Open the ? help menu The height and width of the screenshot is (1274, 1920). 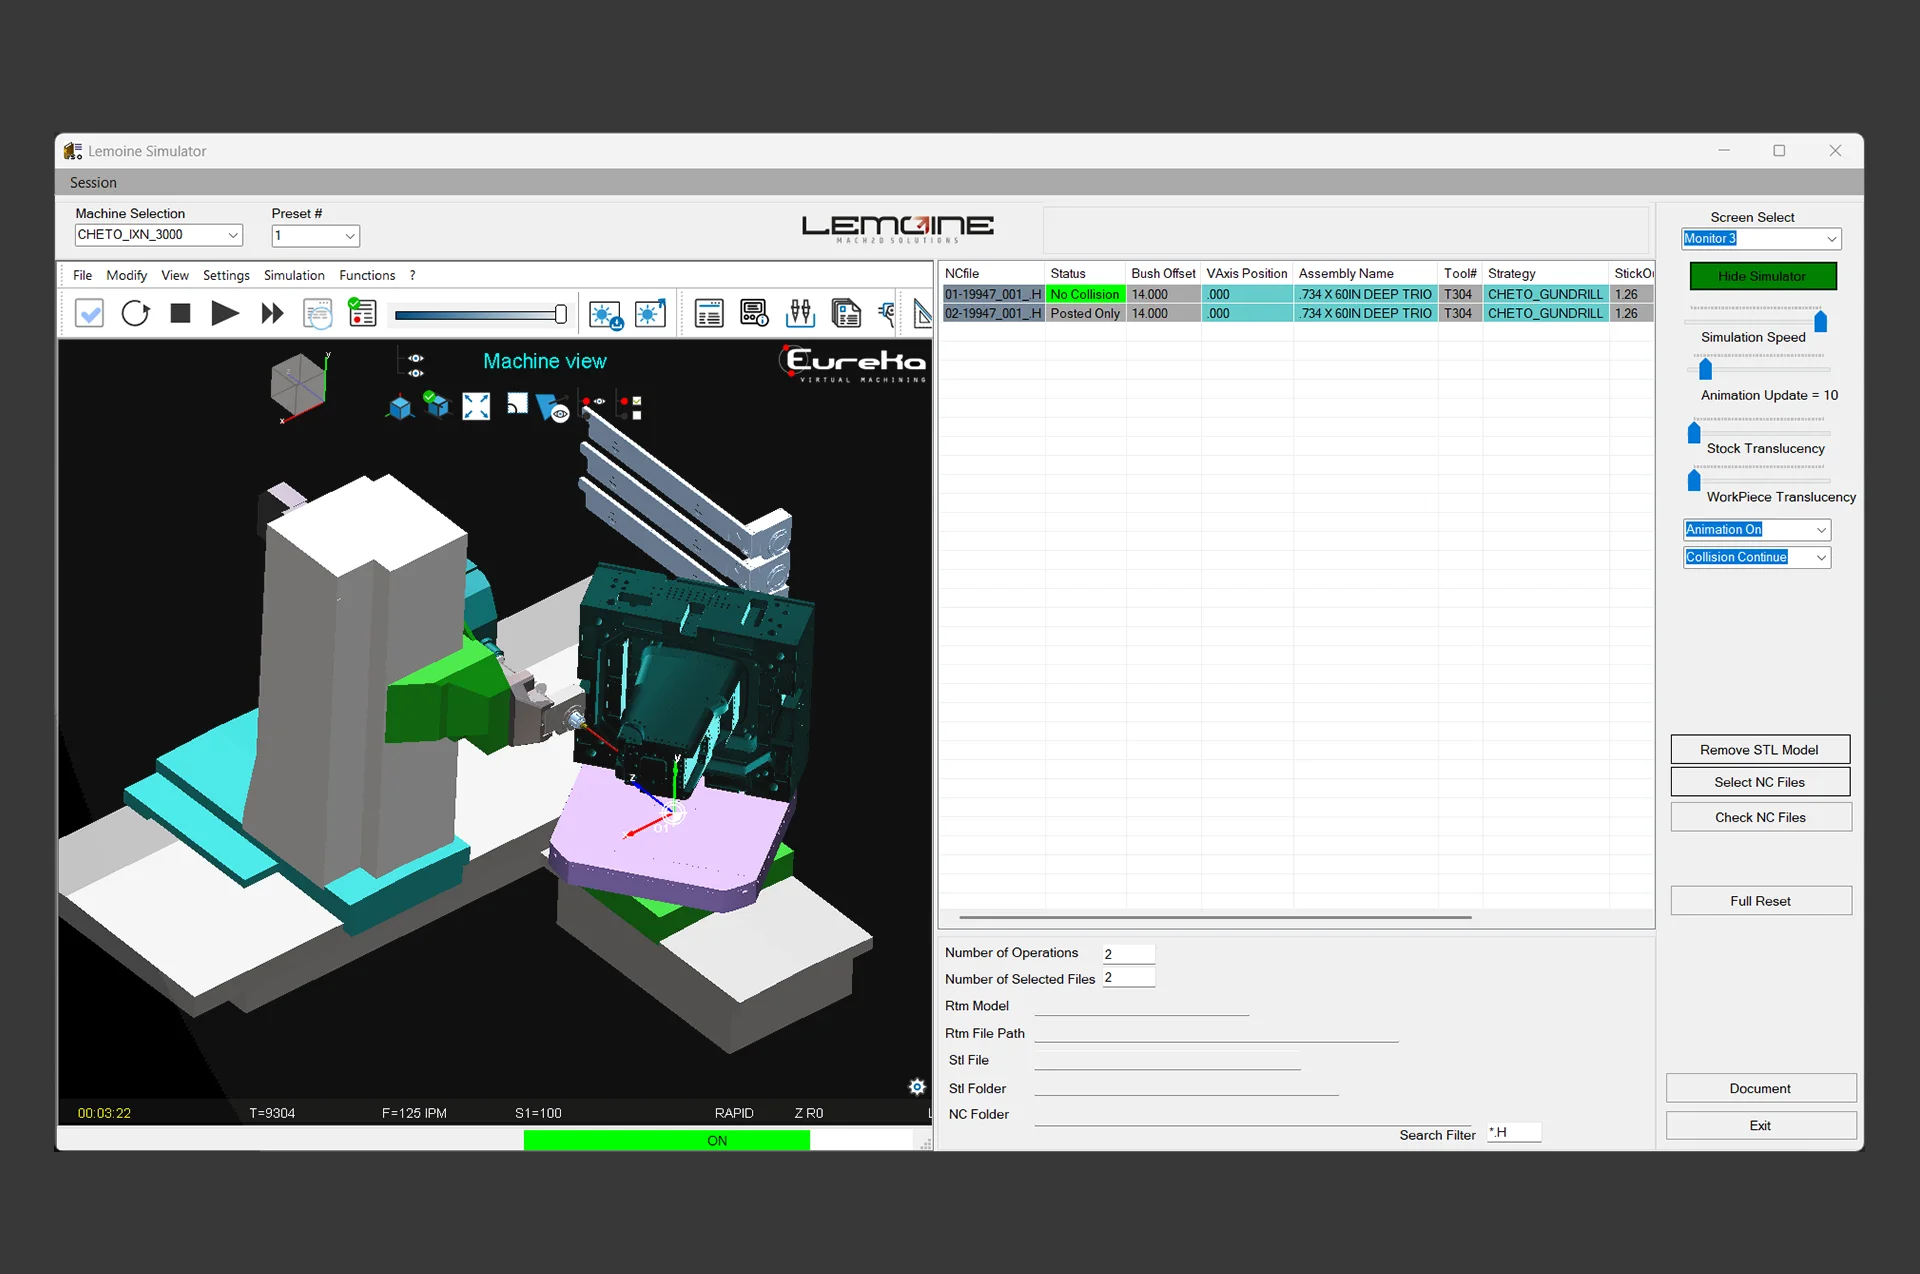pos(412,276)
